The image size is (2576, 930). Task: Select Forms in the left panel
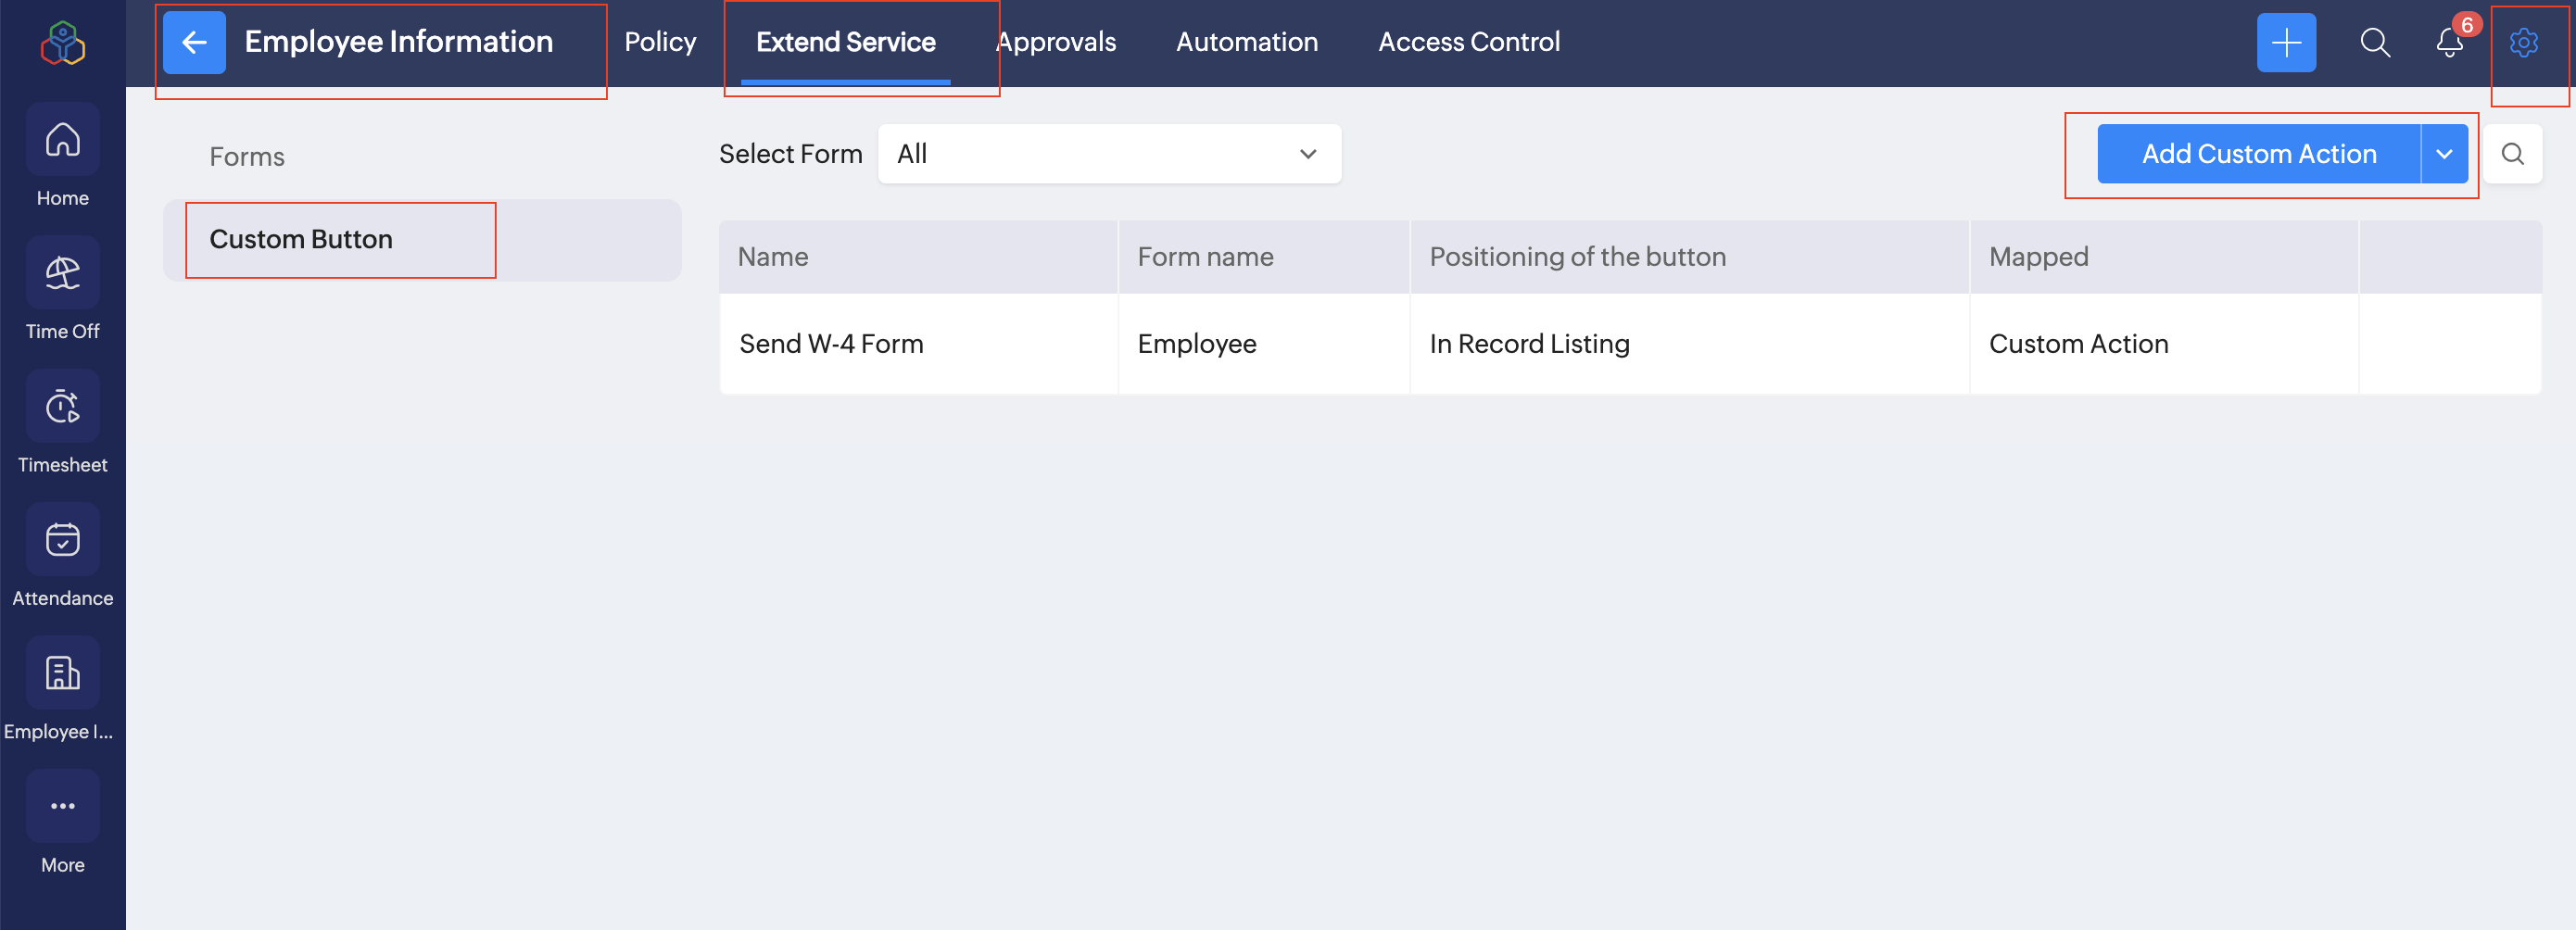247,157
